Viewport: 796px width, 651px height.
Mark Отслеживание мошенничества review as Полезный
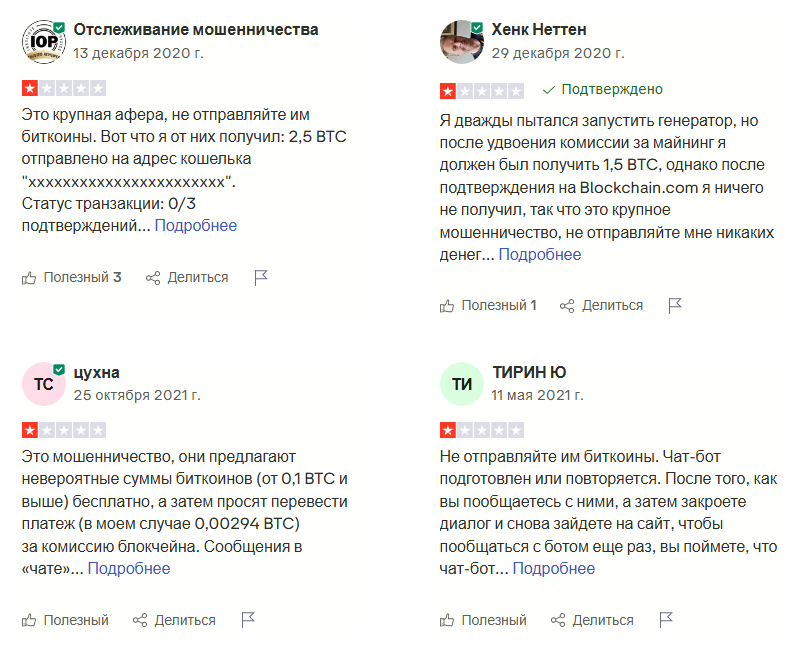[x=71, y=277]
